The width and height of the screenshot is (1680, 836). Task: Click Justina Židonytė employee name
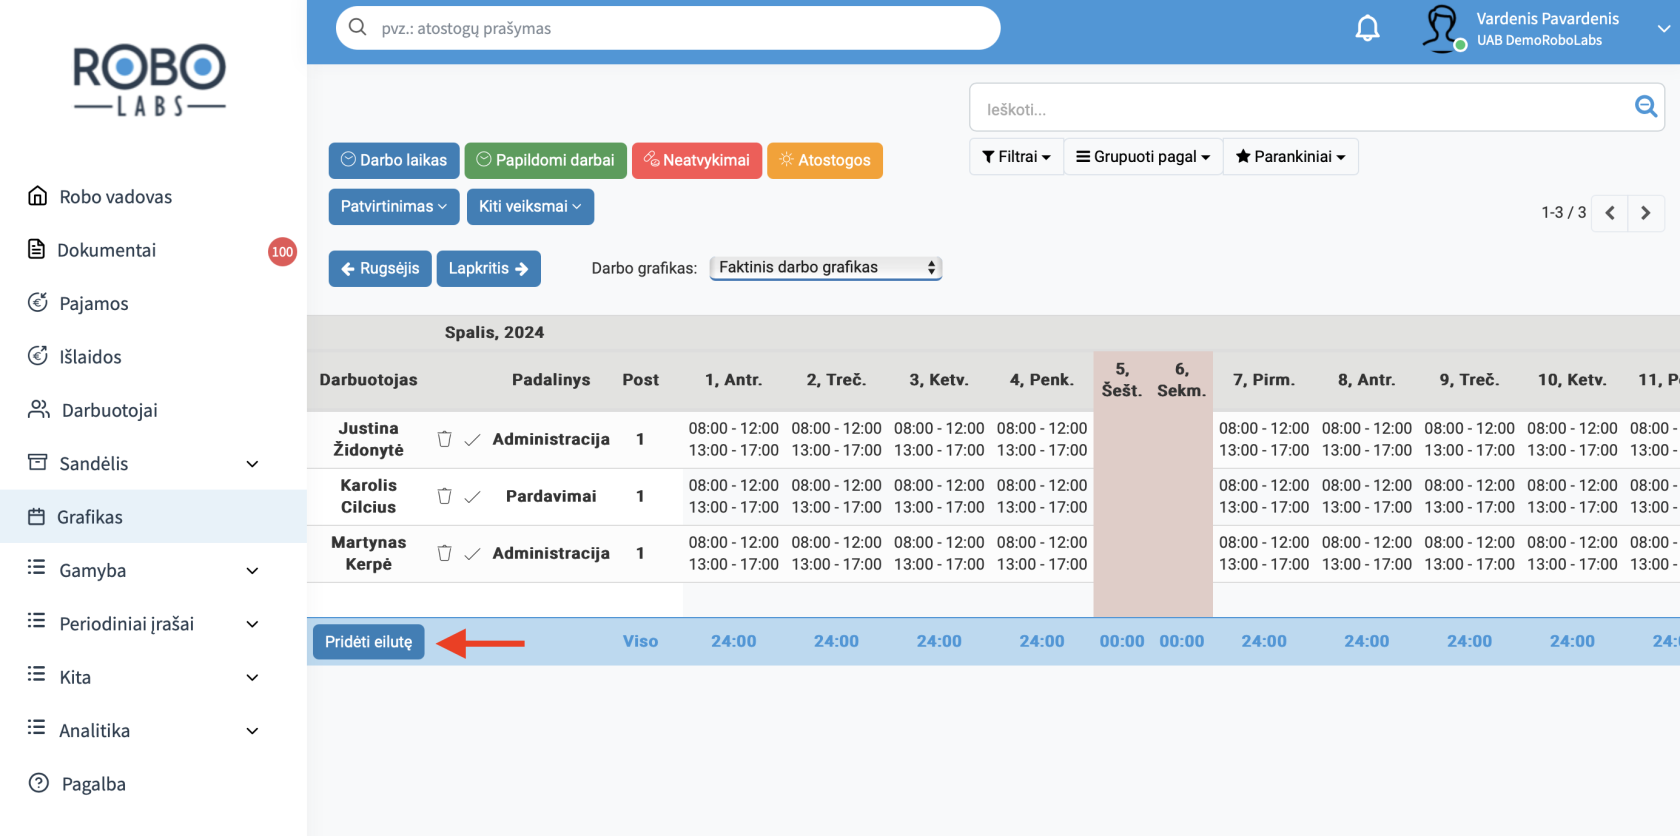[368, 439]
